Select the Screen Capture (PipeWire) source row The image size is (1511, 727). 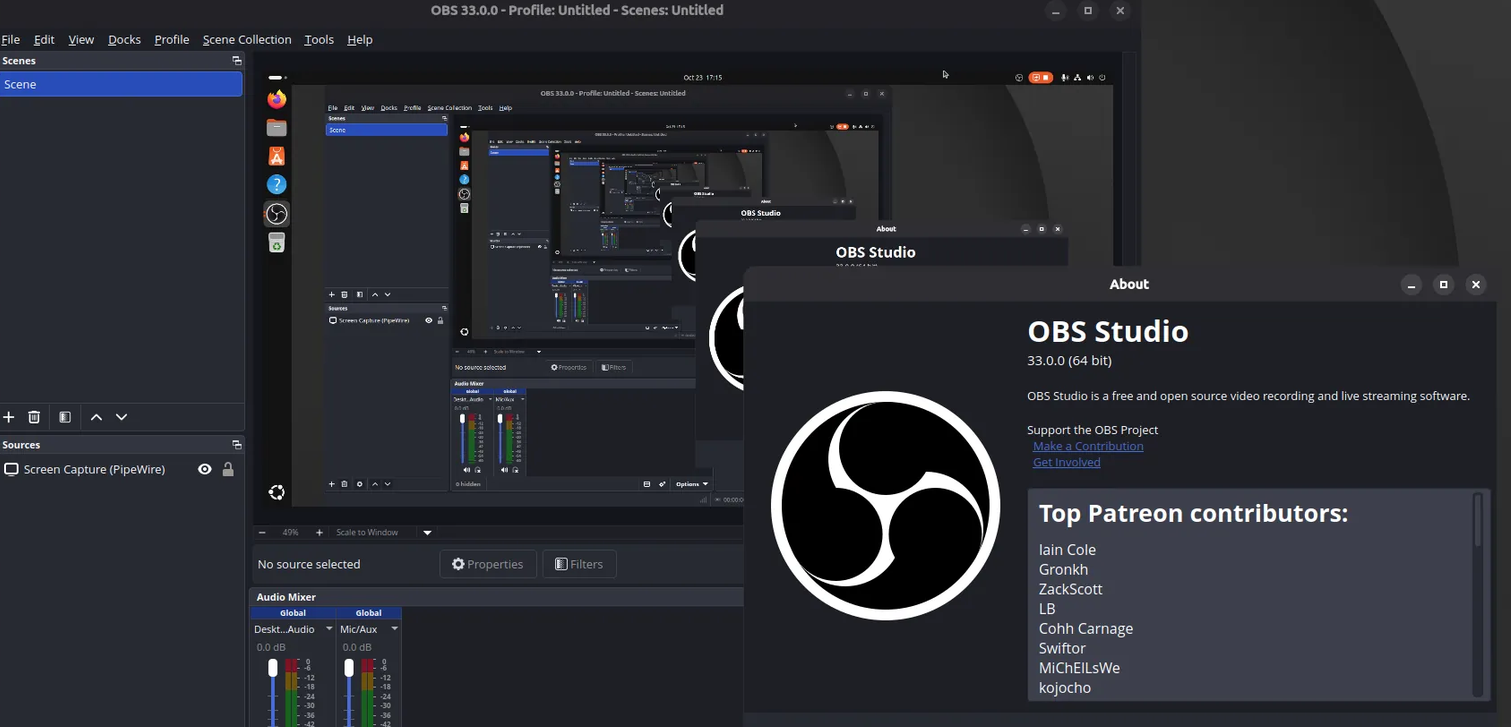[x=121, y=469]
